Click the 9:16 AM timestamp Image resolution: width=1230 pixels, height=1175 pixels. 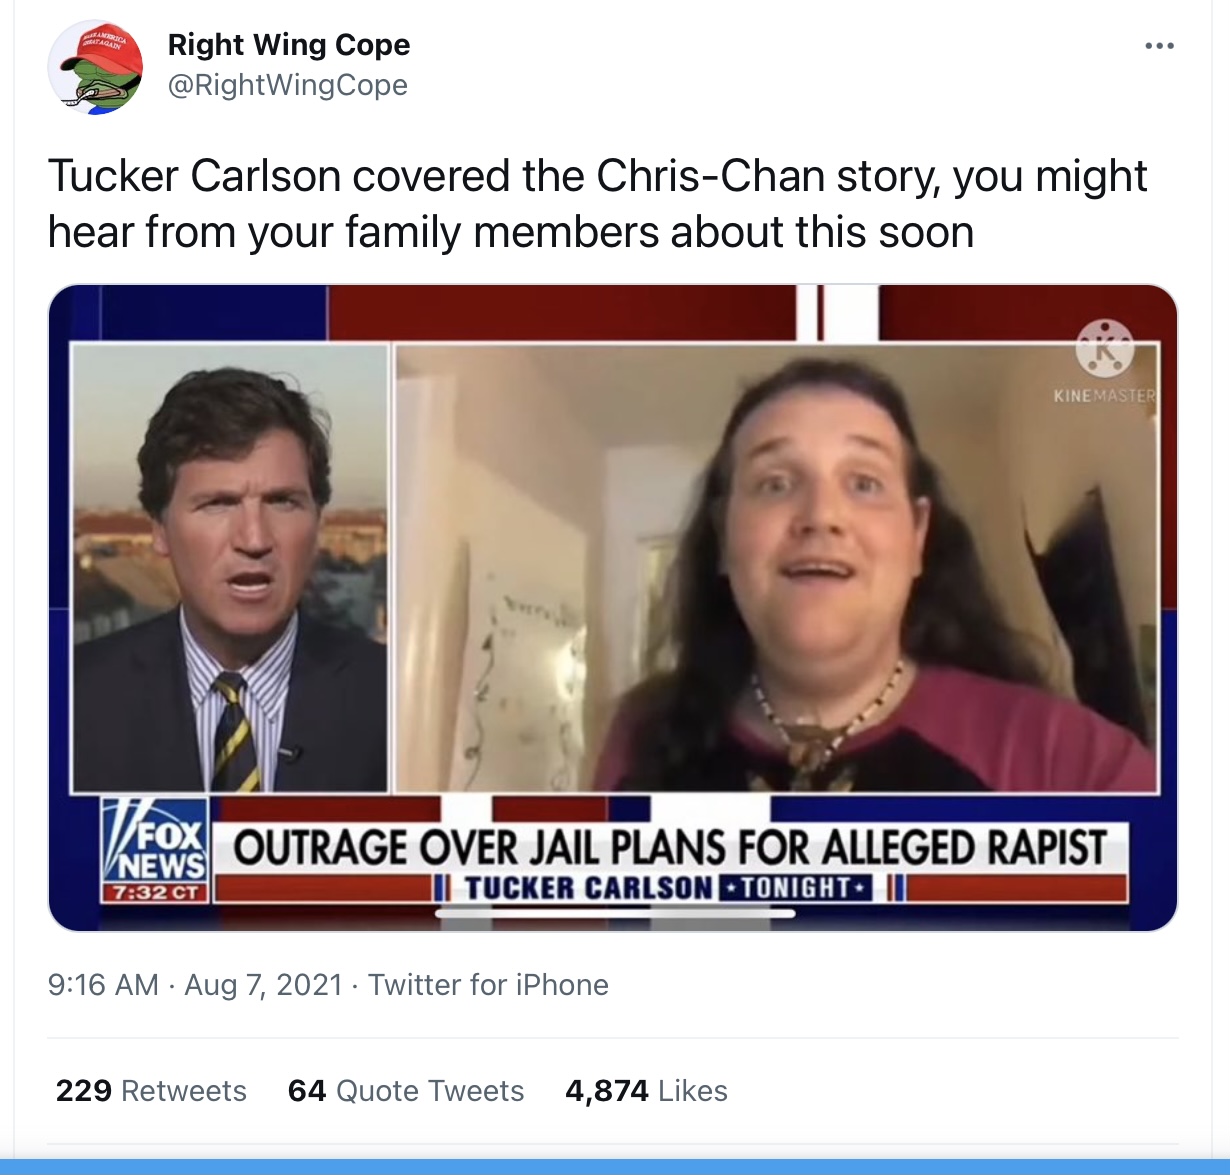103,985
